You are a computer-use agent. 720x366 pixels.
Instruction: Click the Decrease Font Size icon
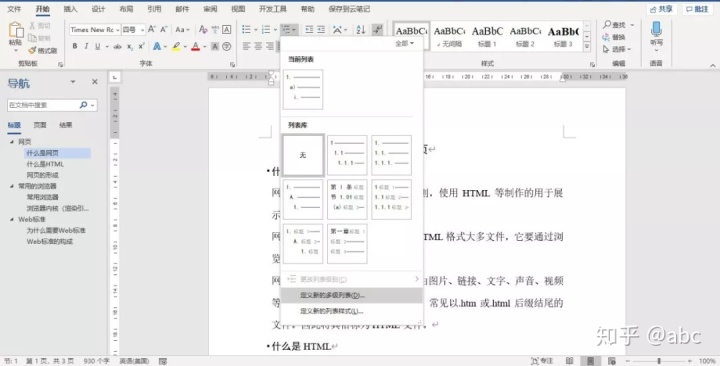point(163,29)
